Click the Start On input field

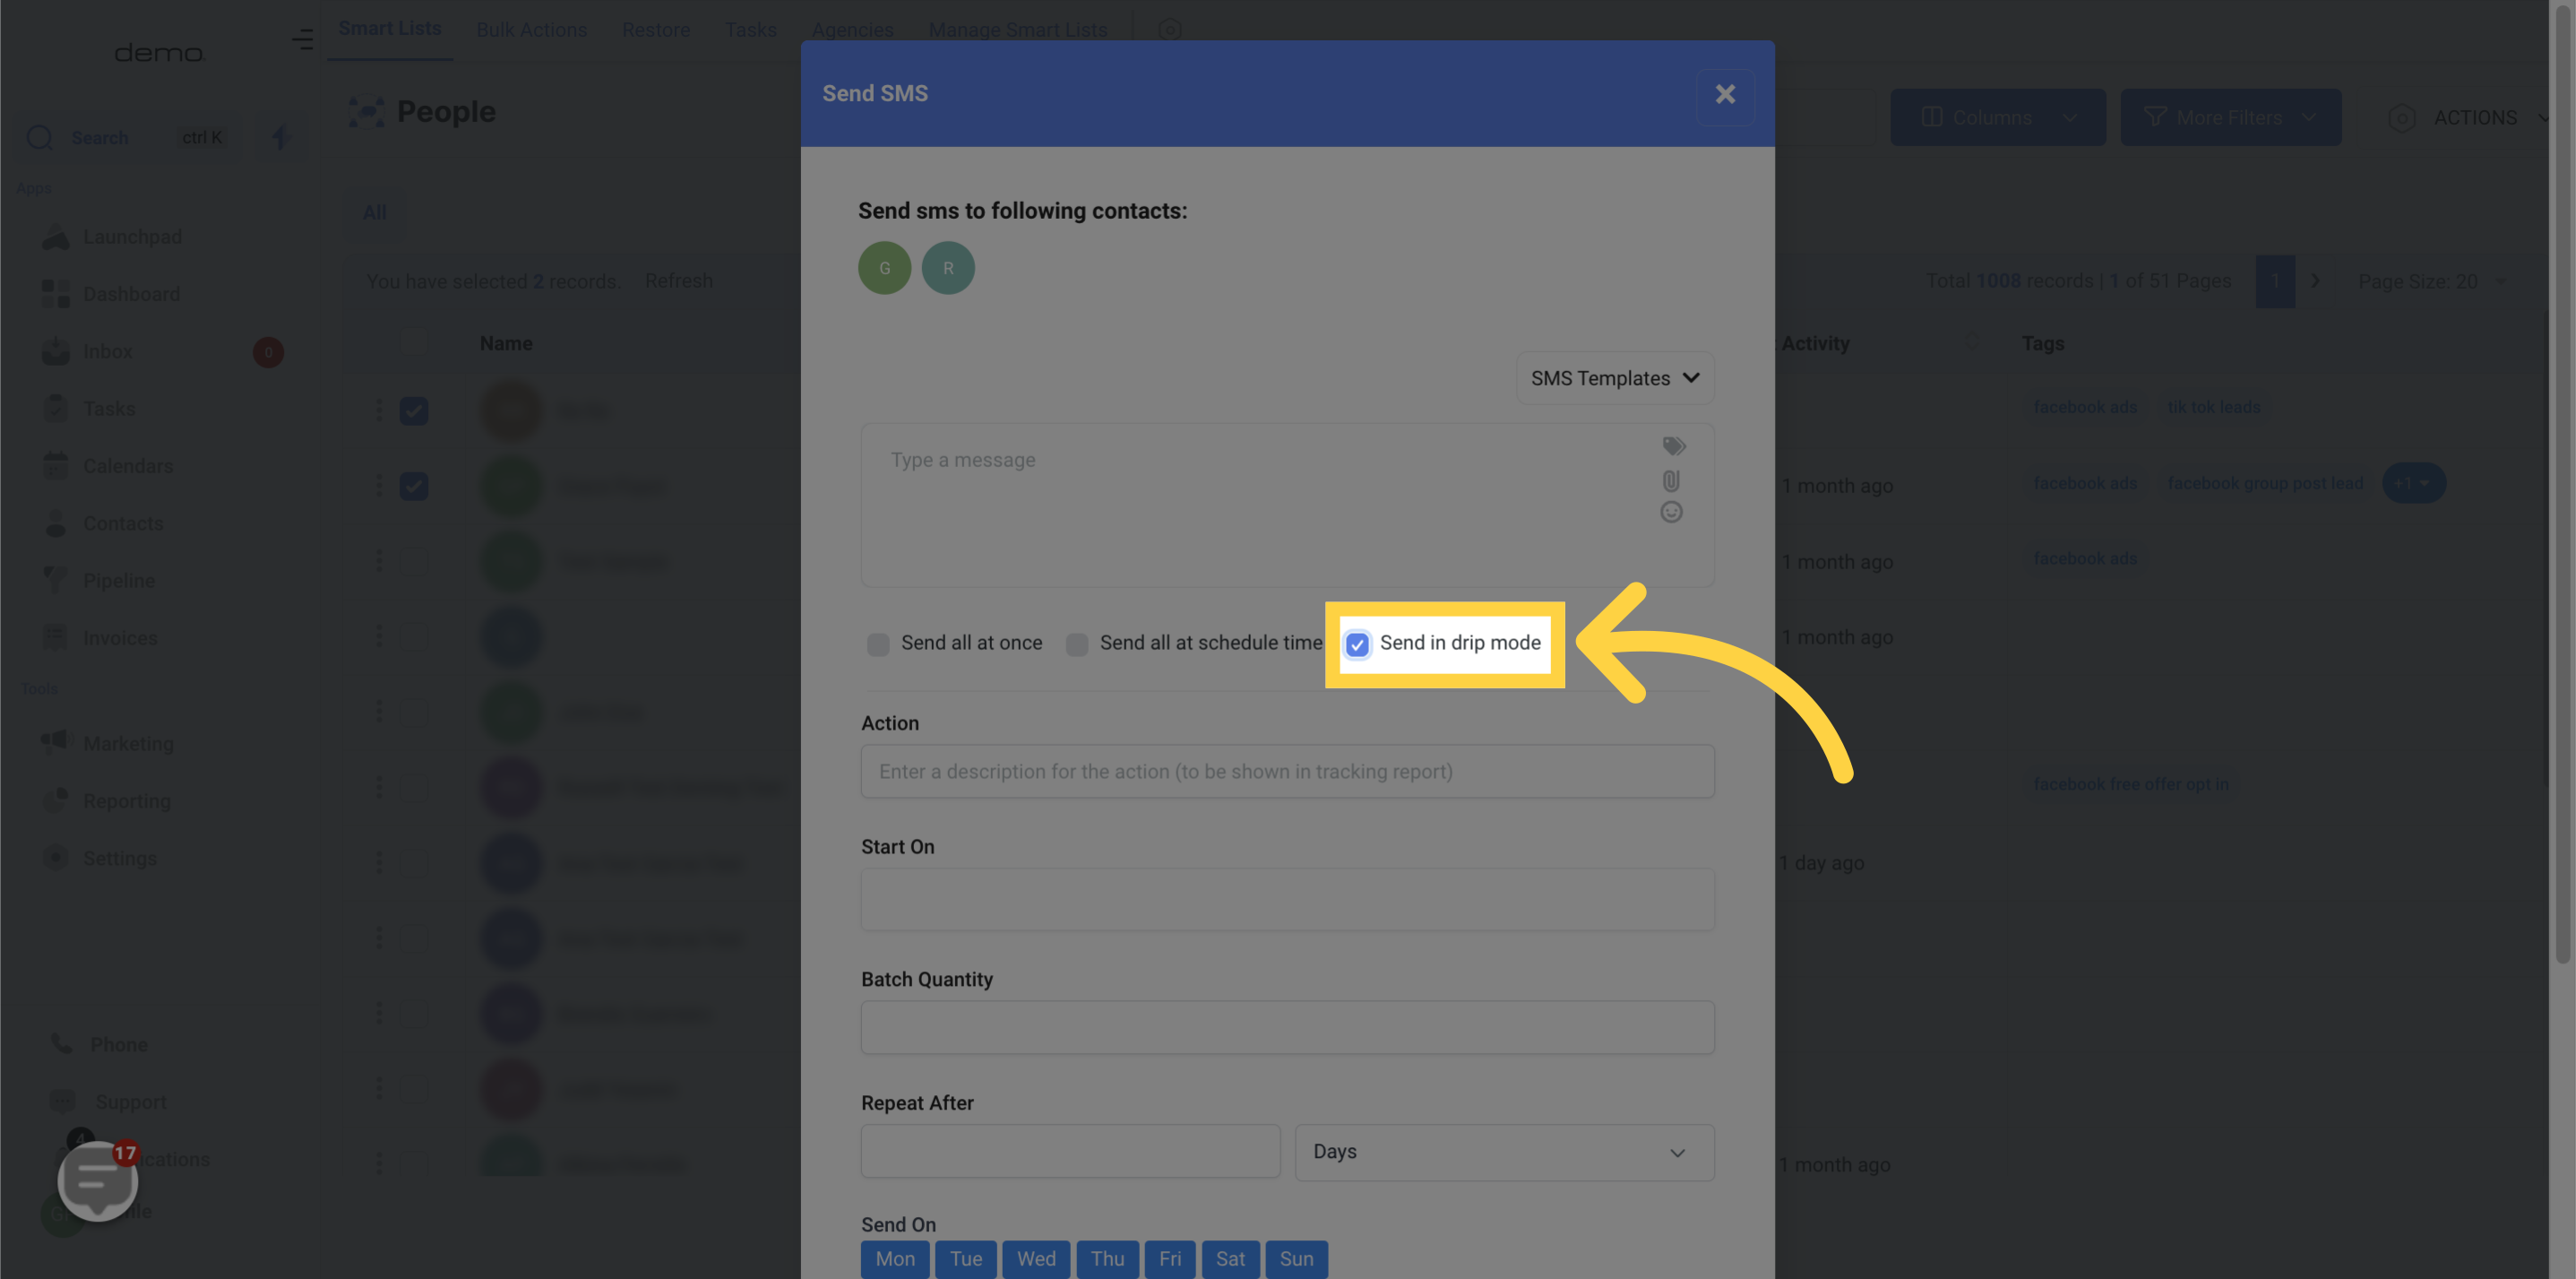tap(1288, 897)
